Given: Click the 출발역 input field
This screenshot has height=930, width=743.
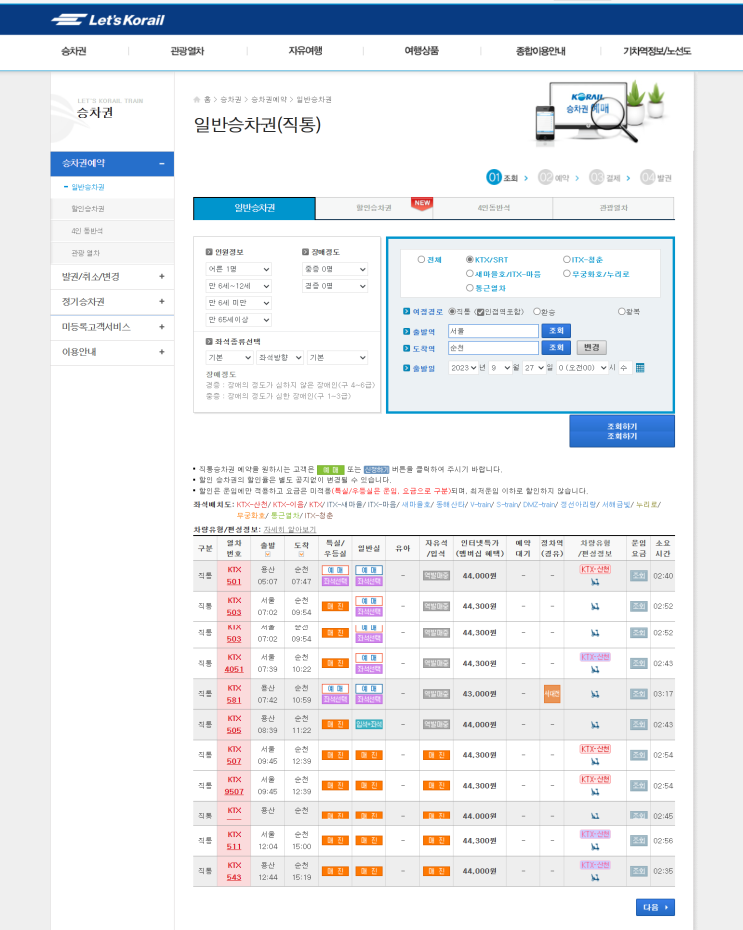Looking at the screenshot, I should tap(493, 331).
